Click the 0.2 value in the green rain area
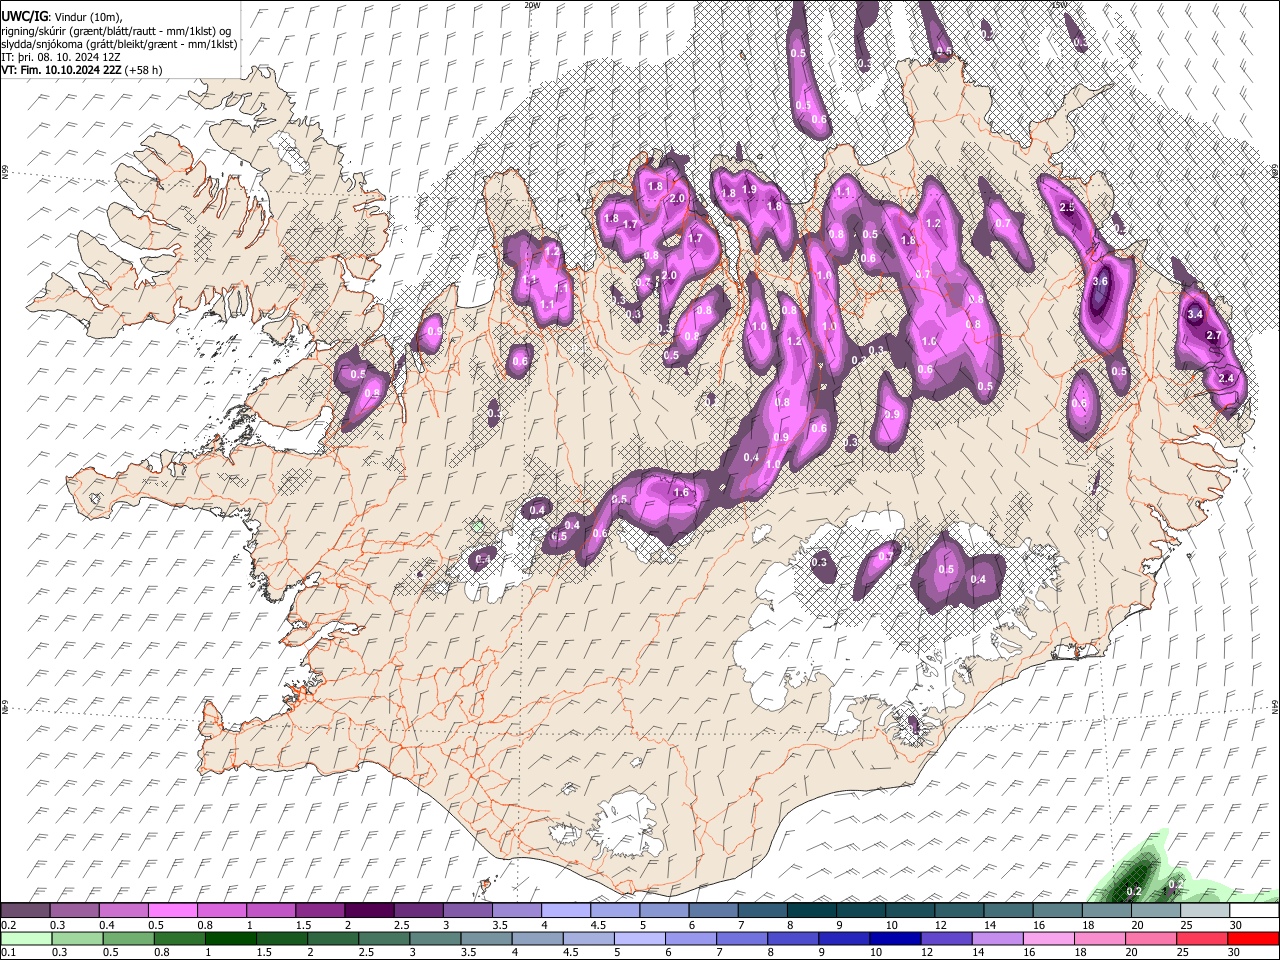1280x960 pixels. point(1134,891)
